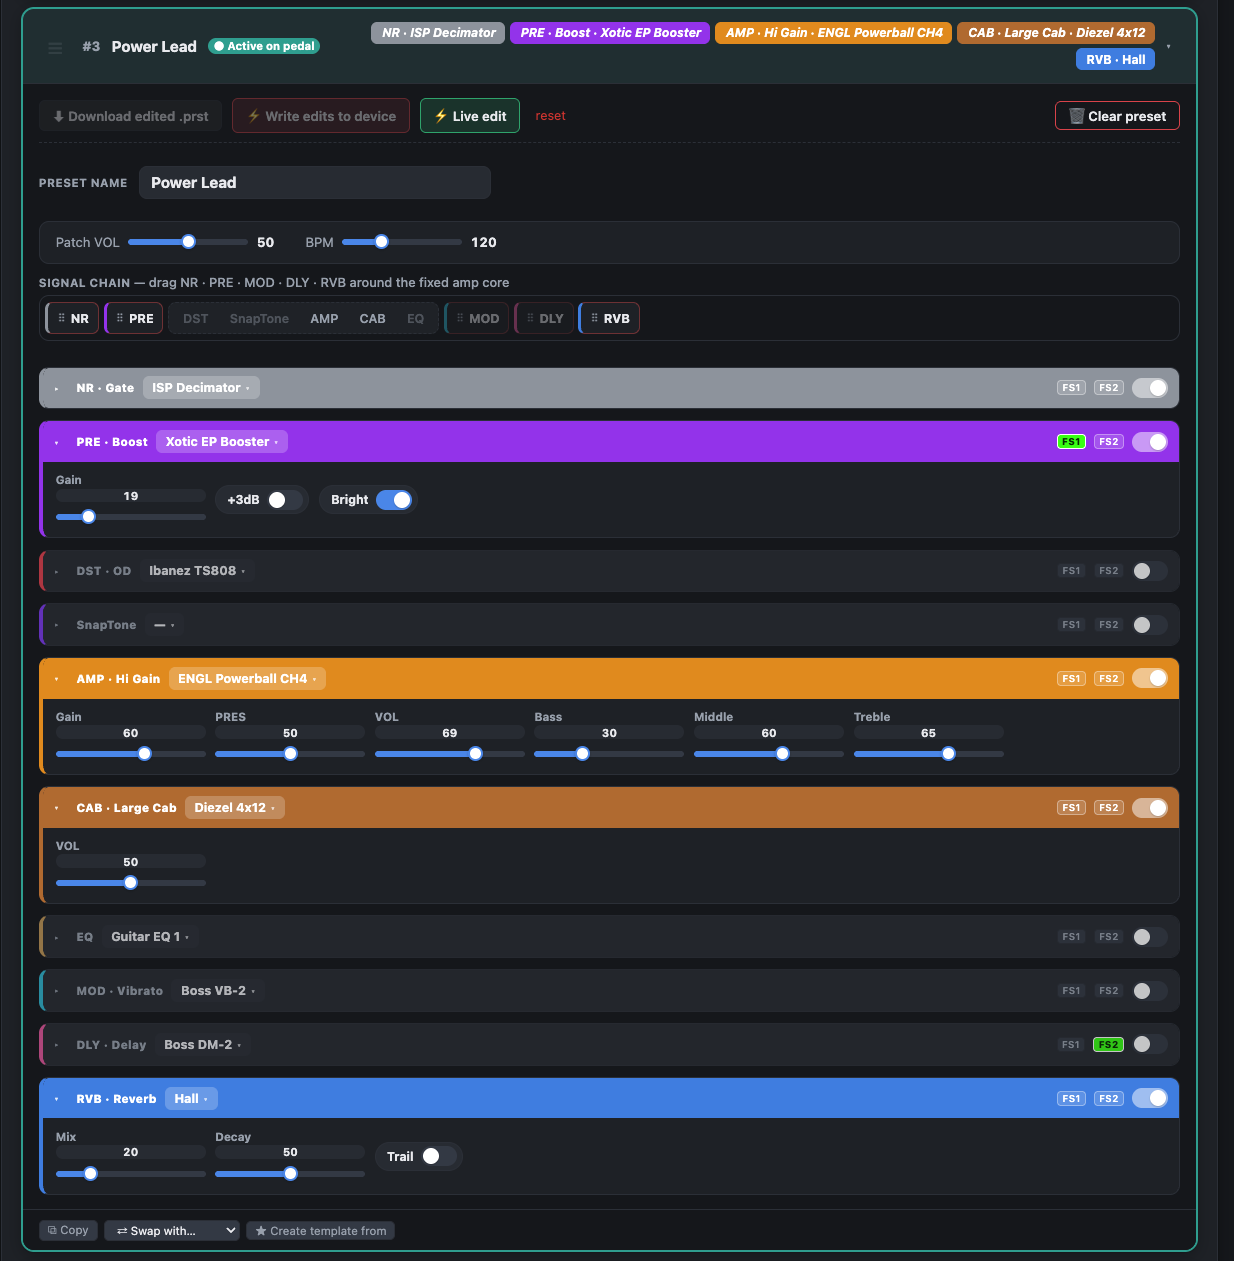1234x1261 pixels.
Task: Click the green FS1 badge on PRE Boost row
Action: pos(1071,442)
